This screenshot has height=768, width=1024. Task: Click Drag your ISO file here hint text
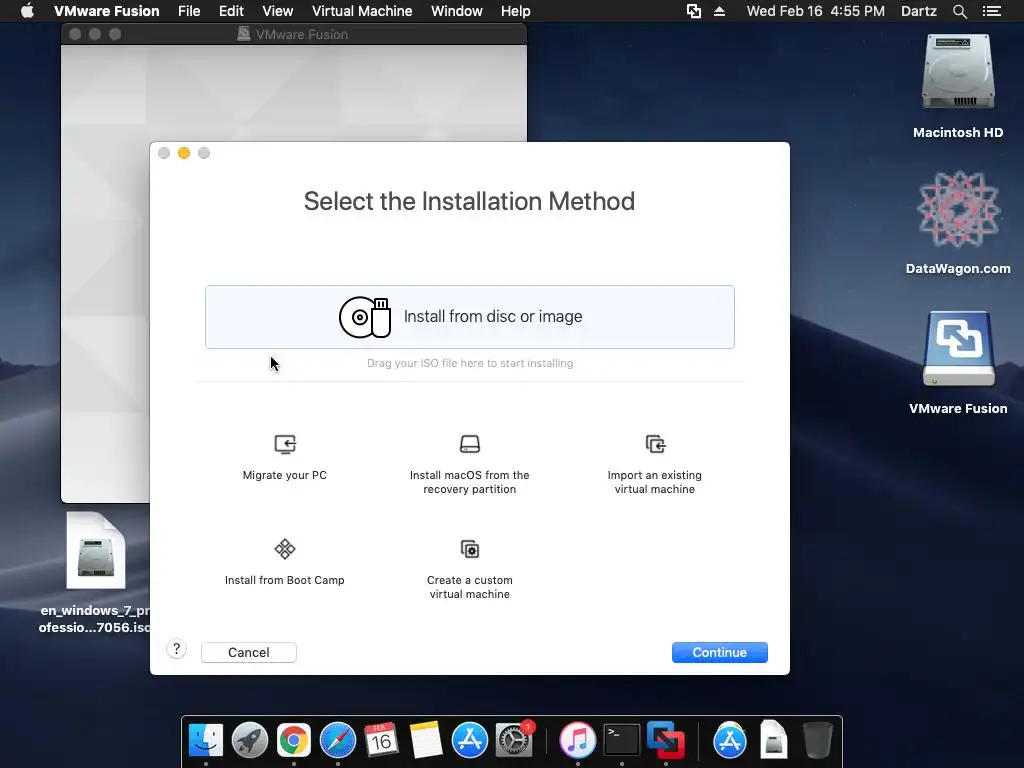470,363
